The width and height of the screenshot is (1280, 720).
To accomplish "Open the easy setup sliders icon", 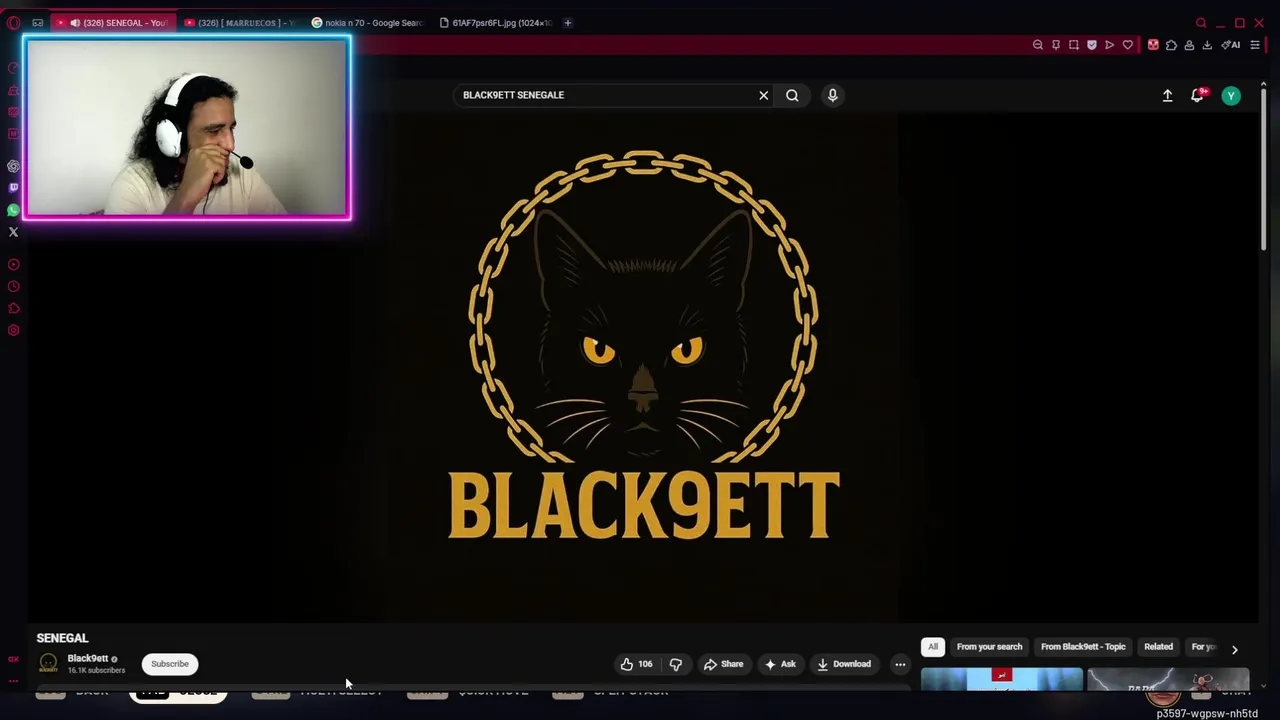I will pos(1255,45).
